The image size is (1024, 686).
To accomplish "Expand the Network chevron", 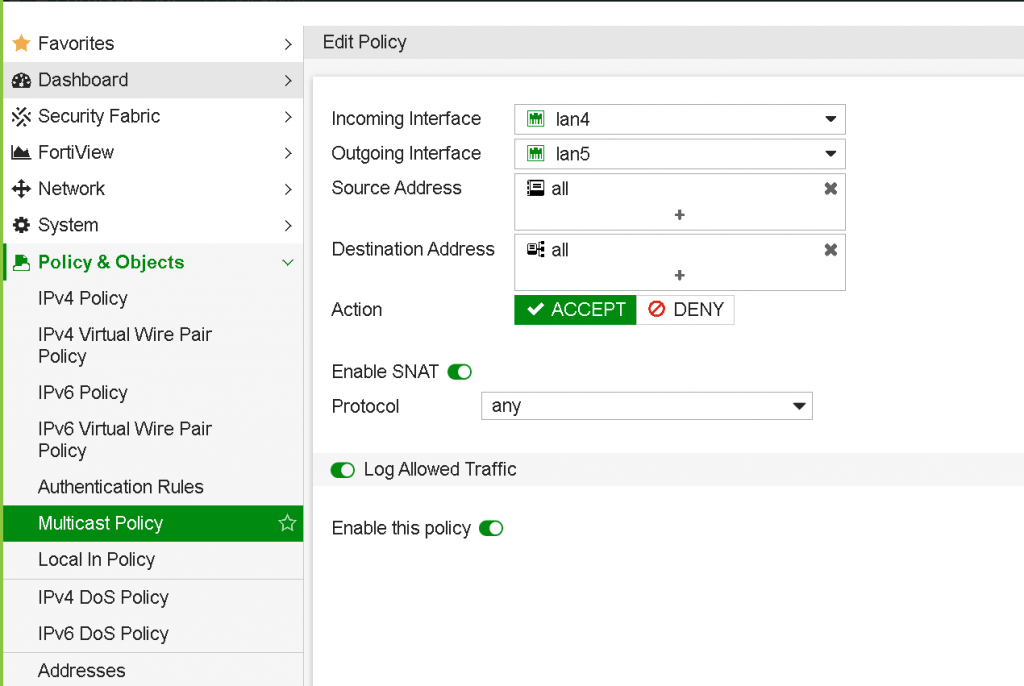I will click(288, 189).
